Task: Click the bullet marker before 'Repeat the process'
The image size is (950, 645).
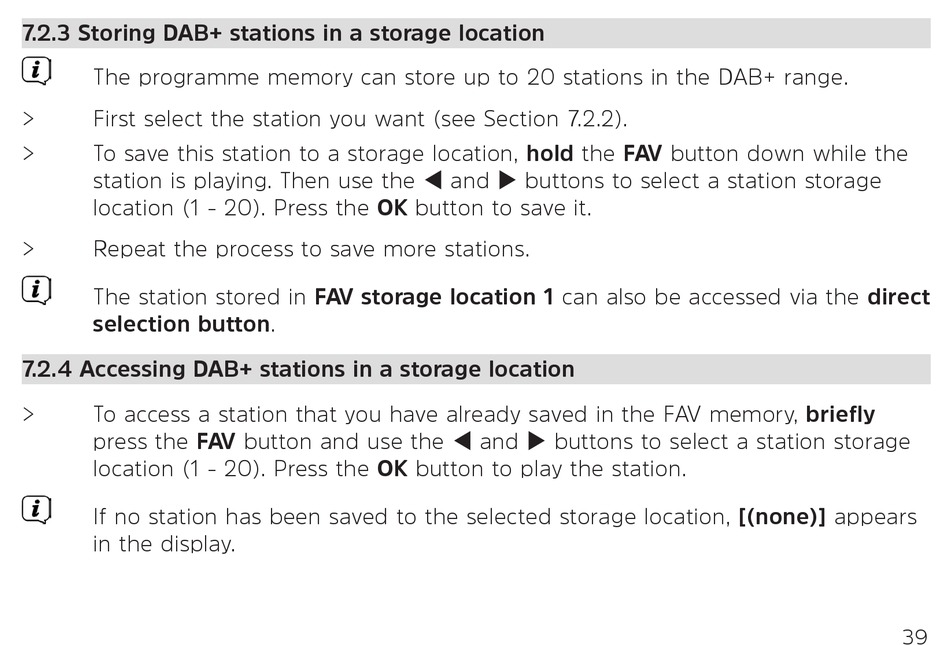Action: click(x=28, y=249)
